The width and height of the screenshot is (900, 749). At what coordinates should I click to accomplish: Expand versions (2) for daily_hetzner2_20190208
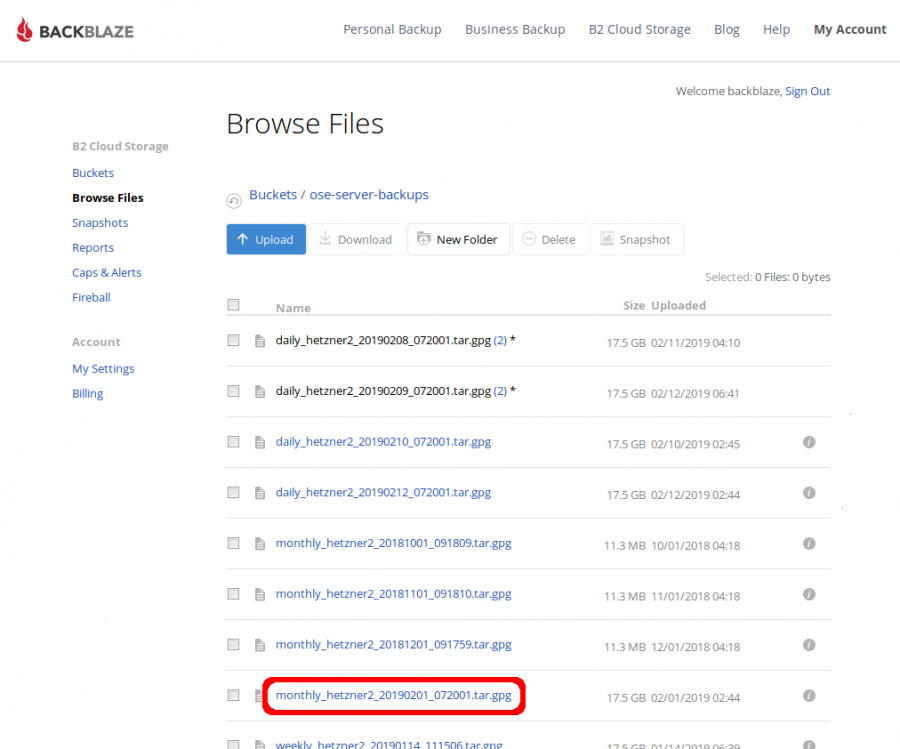point(502,340)
